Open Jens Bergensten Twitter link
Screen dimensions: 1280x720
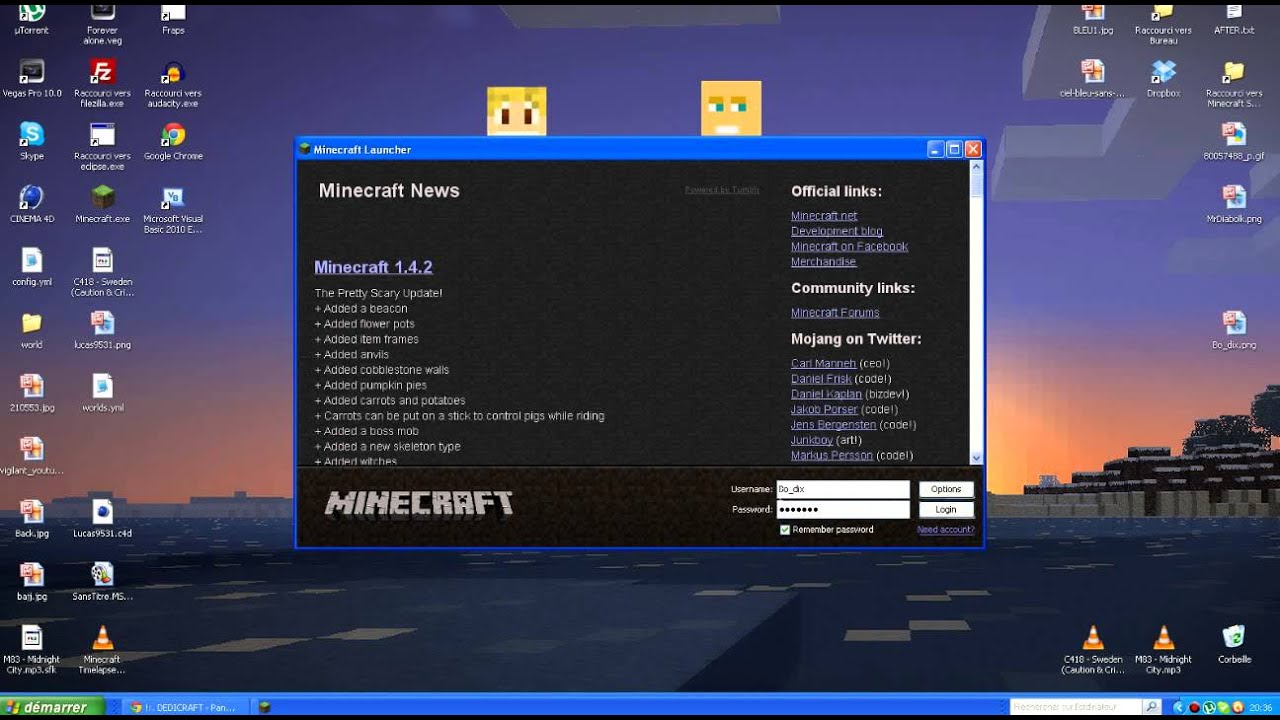(x=832, y=425)
